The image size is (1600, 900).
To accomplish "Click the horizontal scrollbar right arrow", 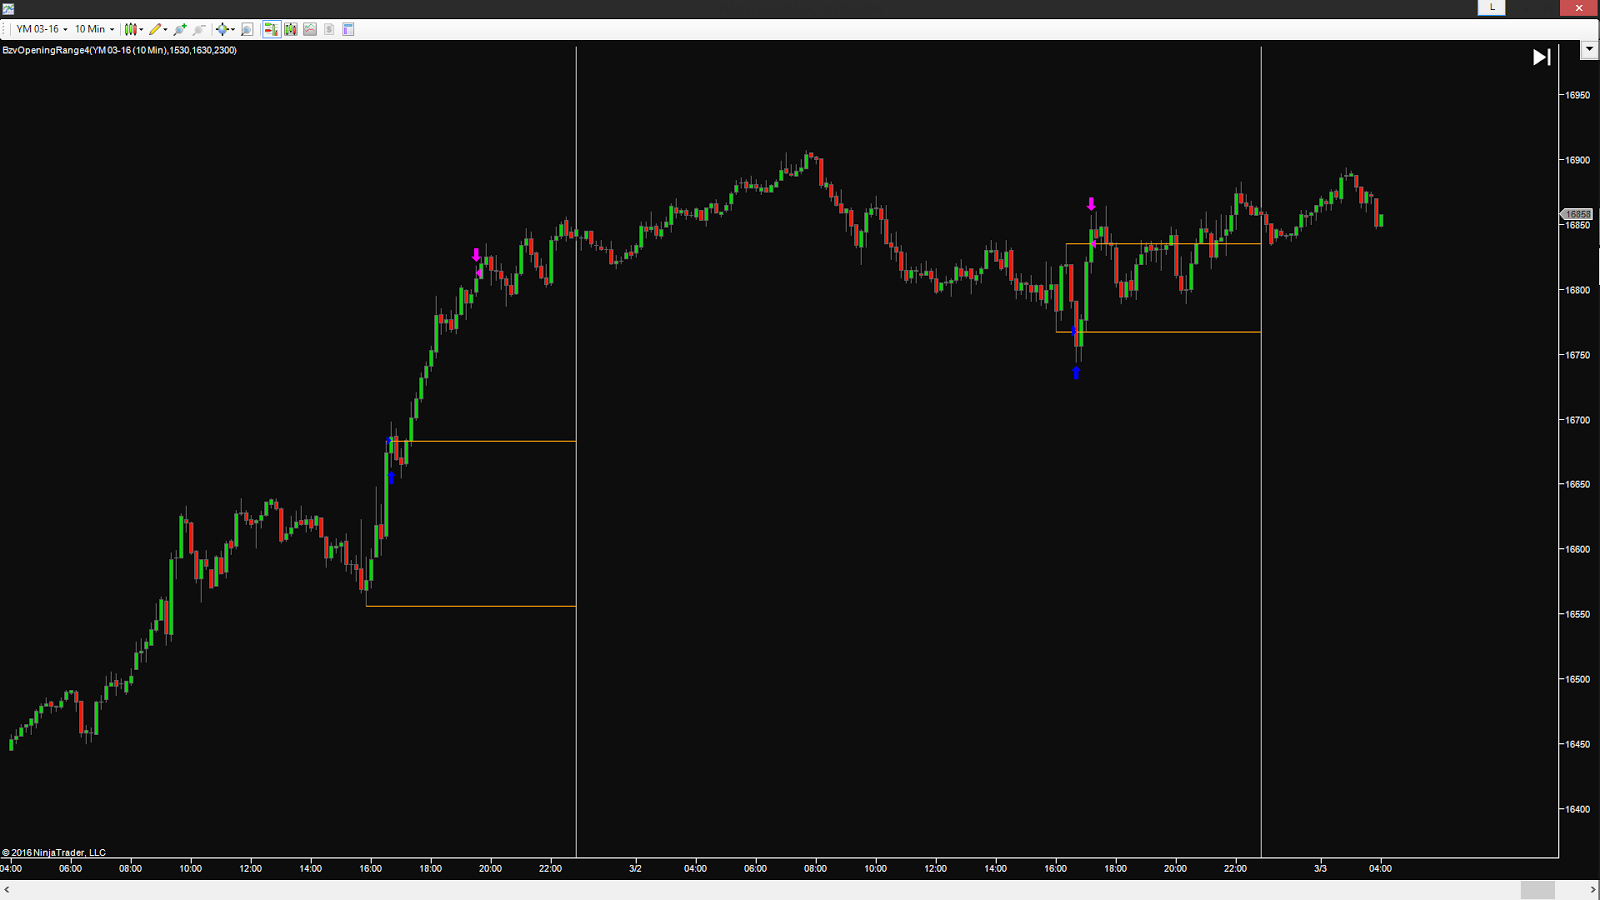I will (x=1592, y=890).
